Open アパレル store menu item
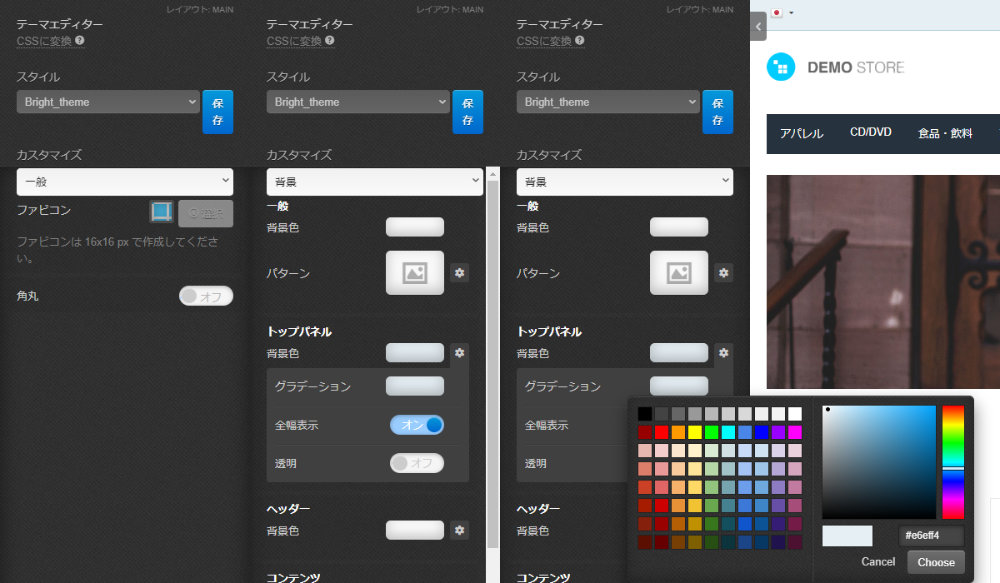Screen dimensions: 1000x583 click(802, 133)
